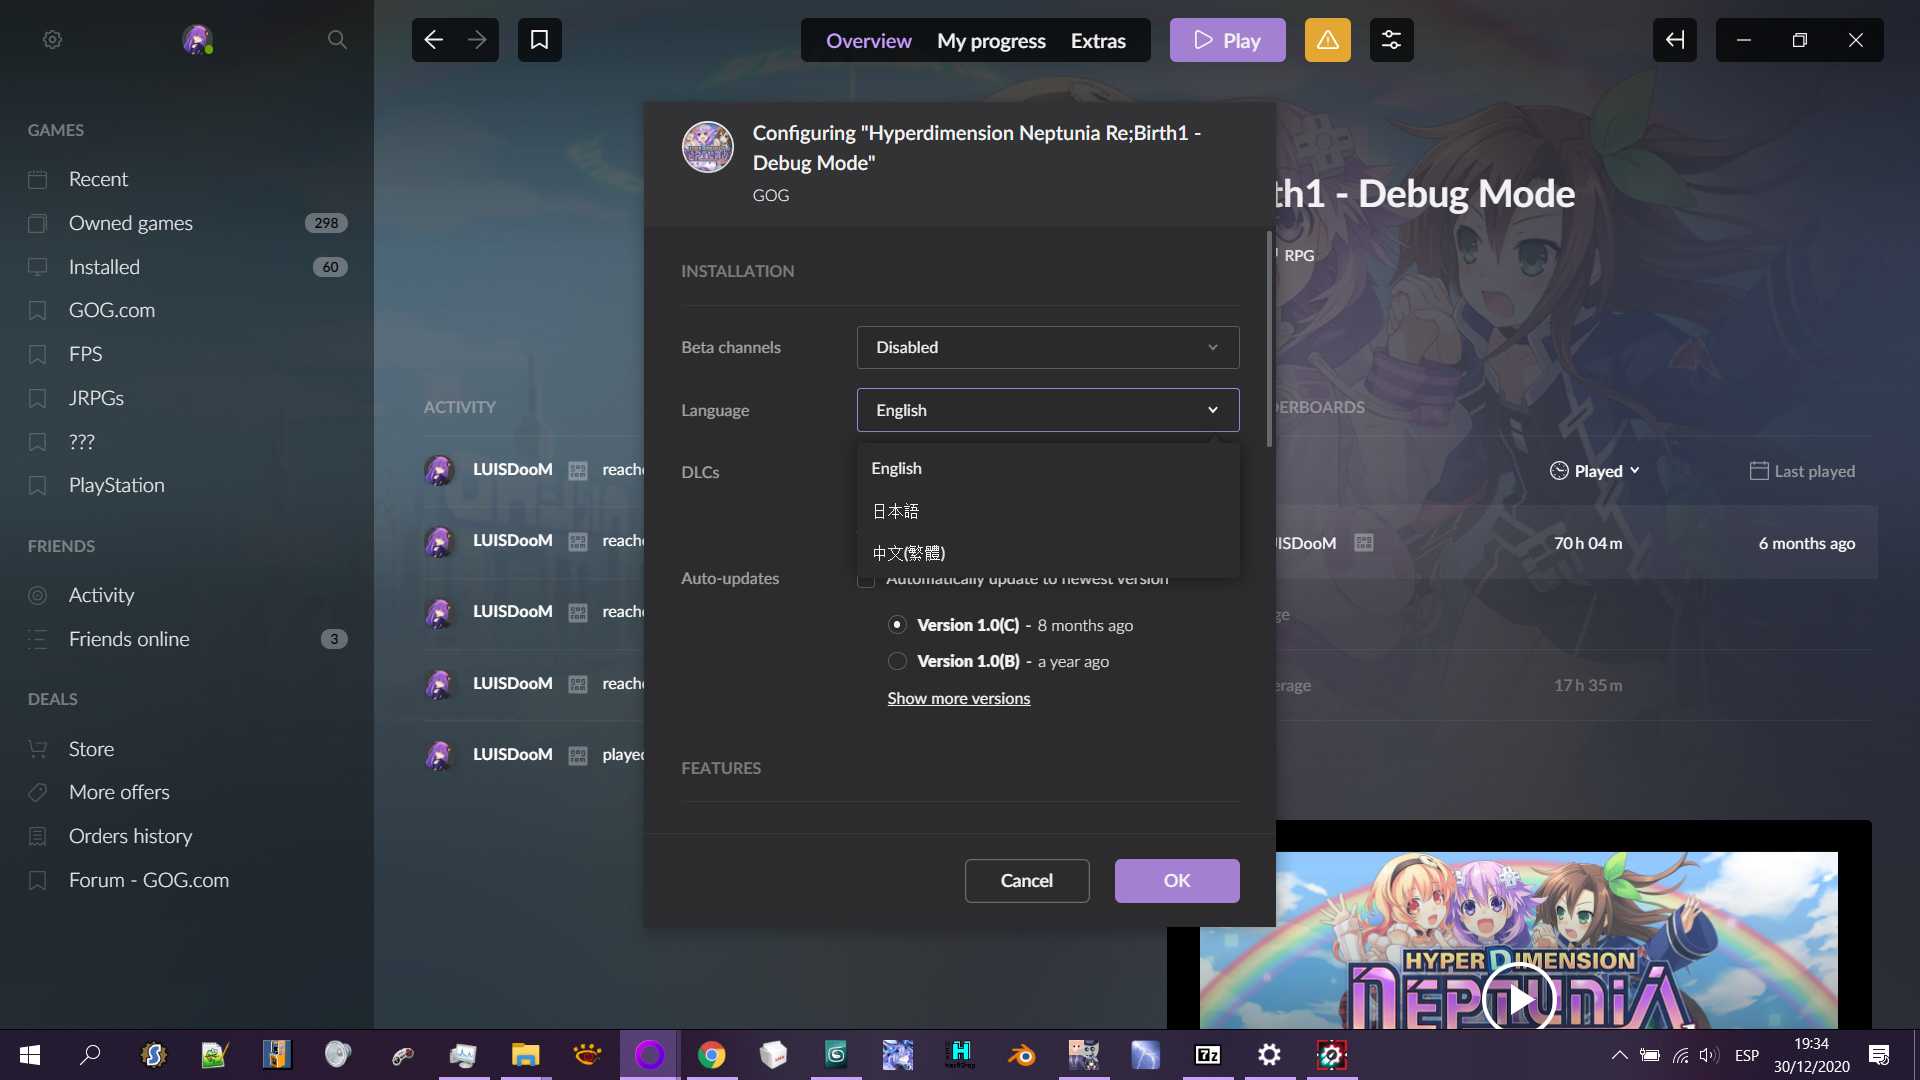Click the bookmark icon in top bar
Viewport: 1920px width, 1080px height.
point(539,40)
